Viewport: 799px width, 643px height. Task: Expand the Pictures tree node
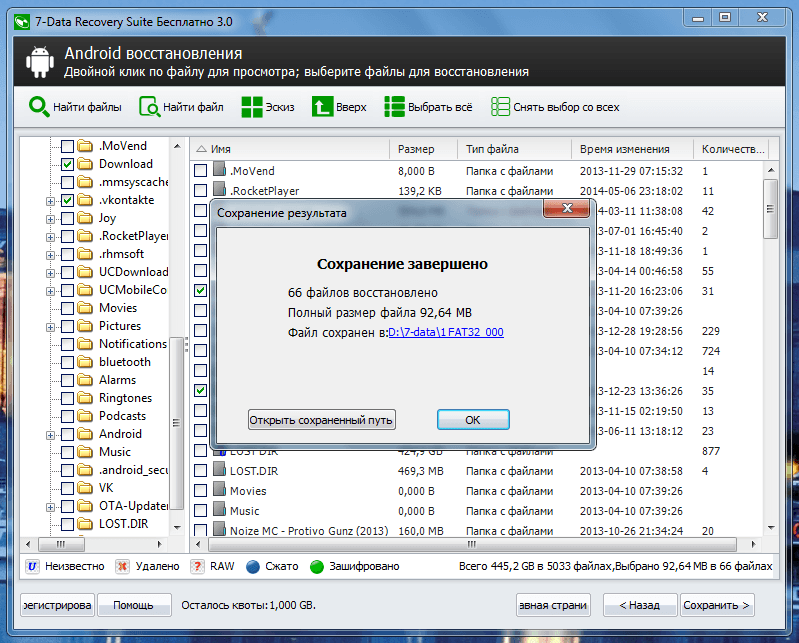point(50,328)
